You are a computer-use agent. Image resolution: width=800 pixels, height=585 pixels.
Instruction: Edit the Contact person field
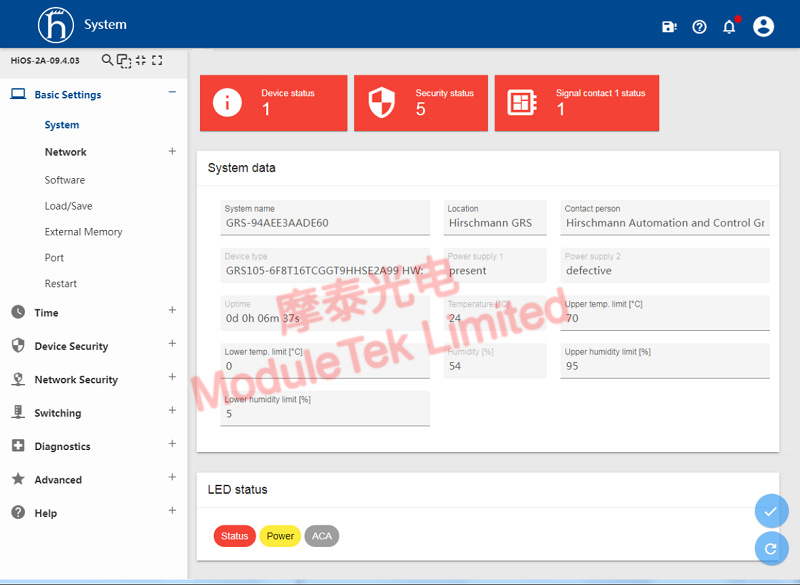665,218
